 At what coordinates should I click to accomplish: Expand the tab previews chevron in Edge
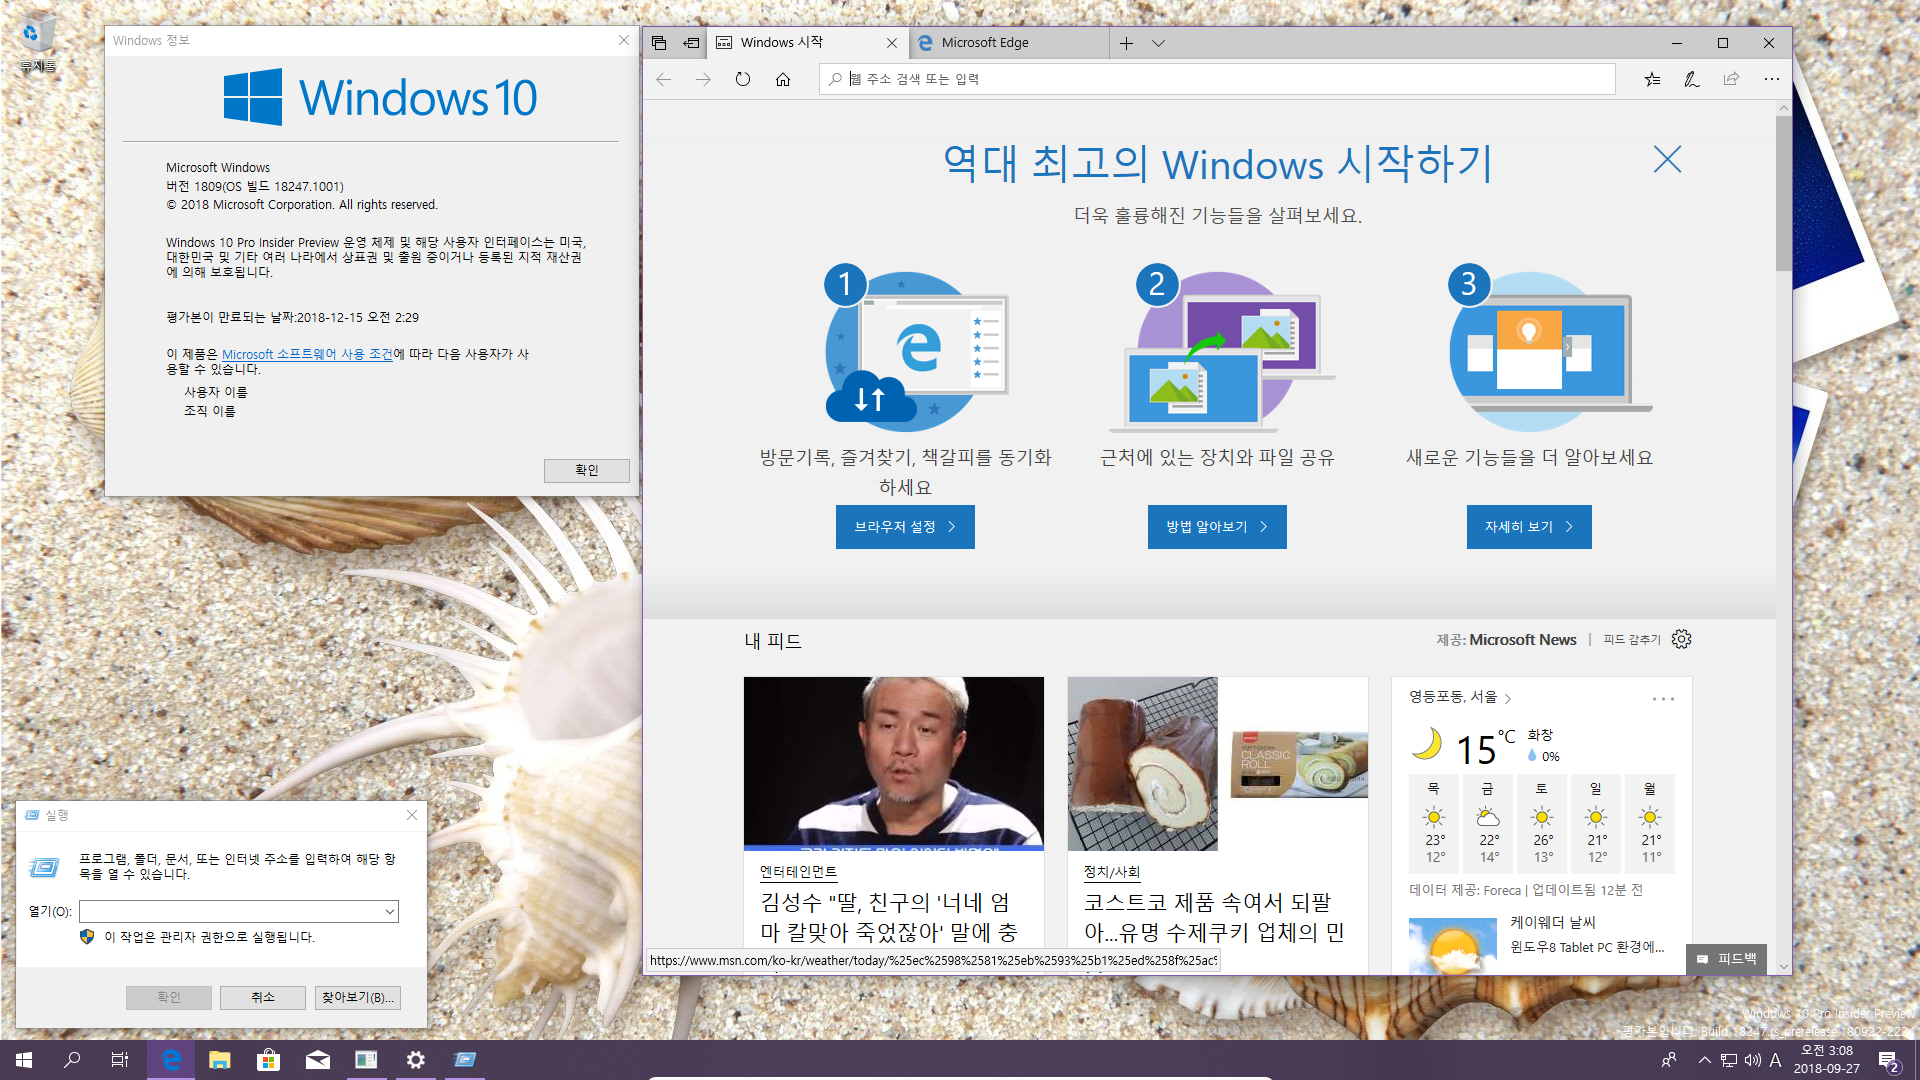pyautogui.click(x=1158, y=43)
